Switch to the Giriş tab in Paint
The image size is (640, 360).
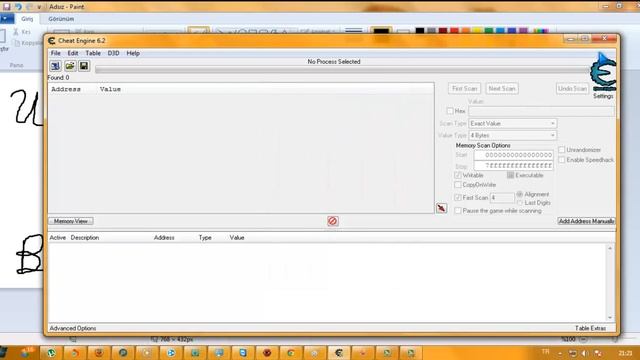[27, 19]
